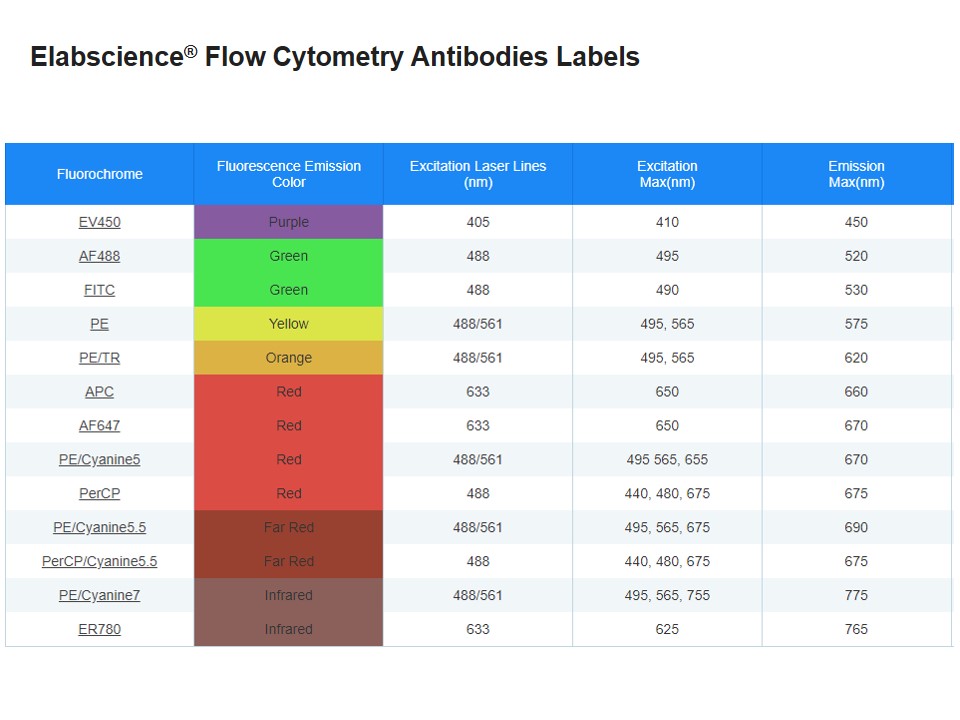Click the AF488 fluorochrome link
Viewport: 960px width, 720px height.
[x=99, y=256]
